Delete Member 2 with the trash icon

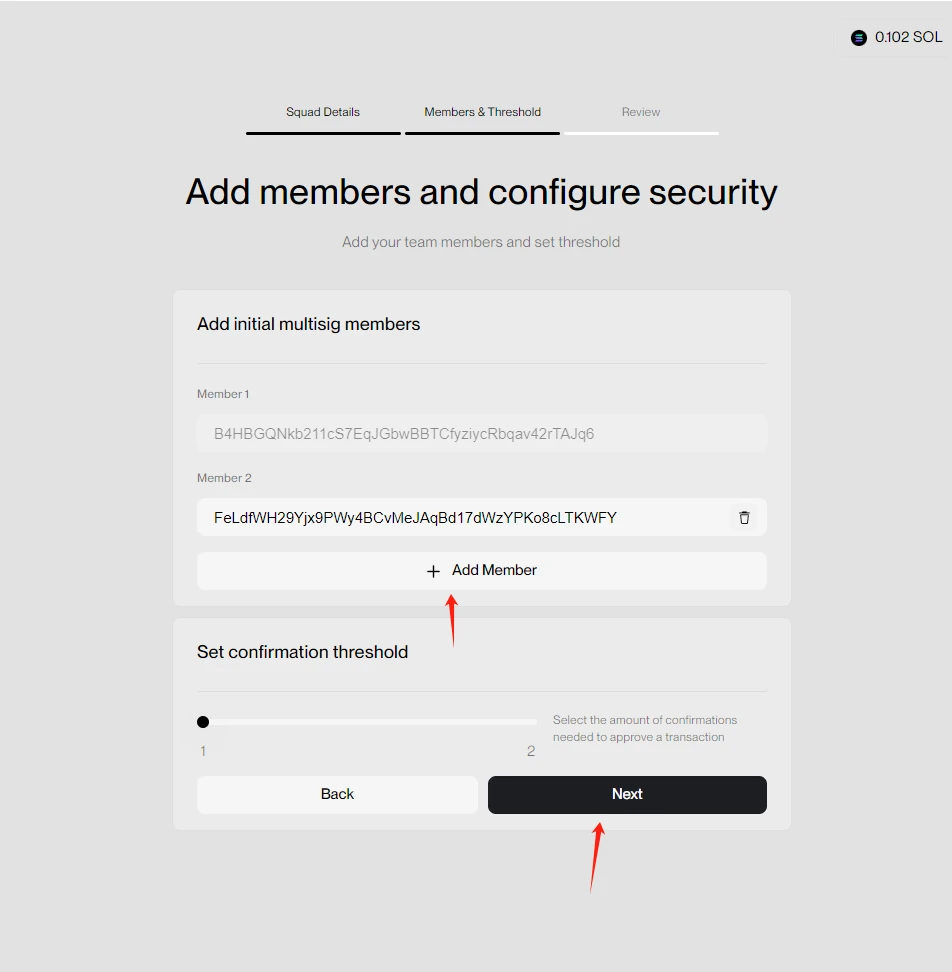pyautogui.click(x=744, y=517)
